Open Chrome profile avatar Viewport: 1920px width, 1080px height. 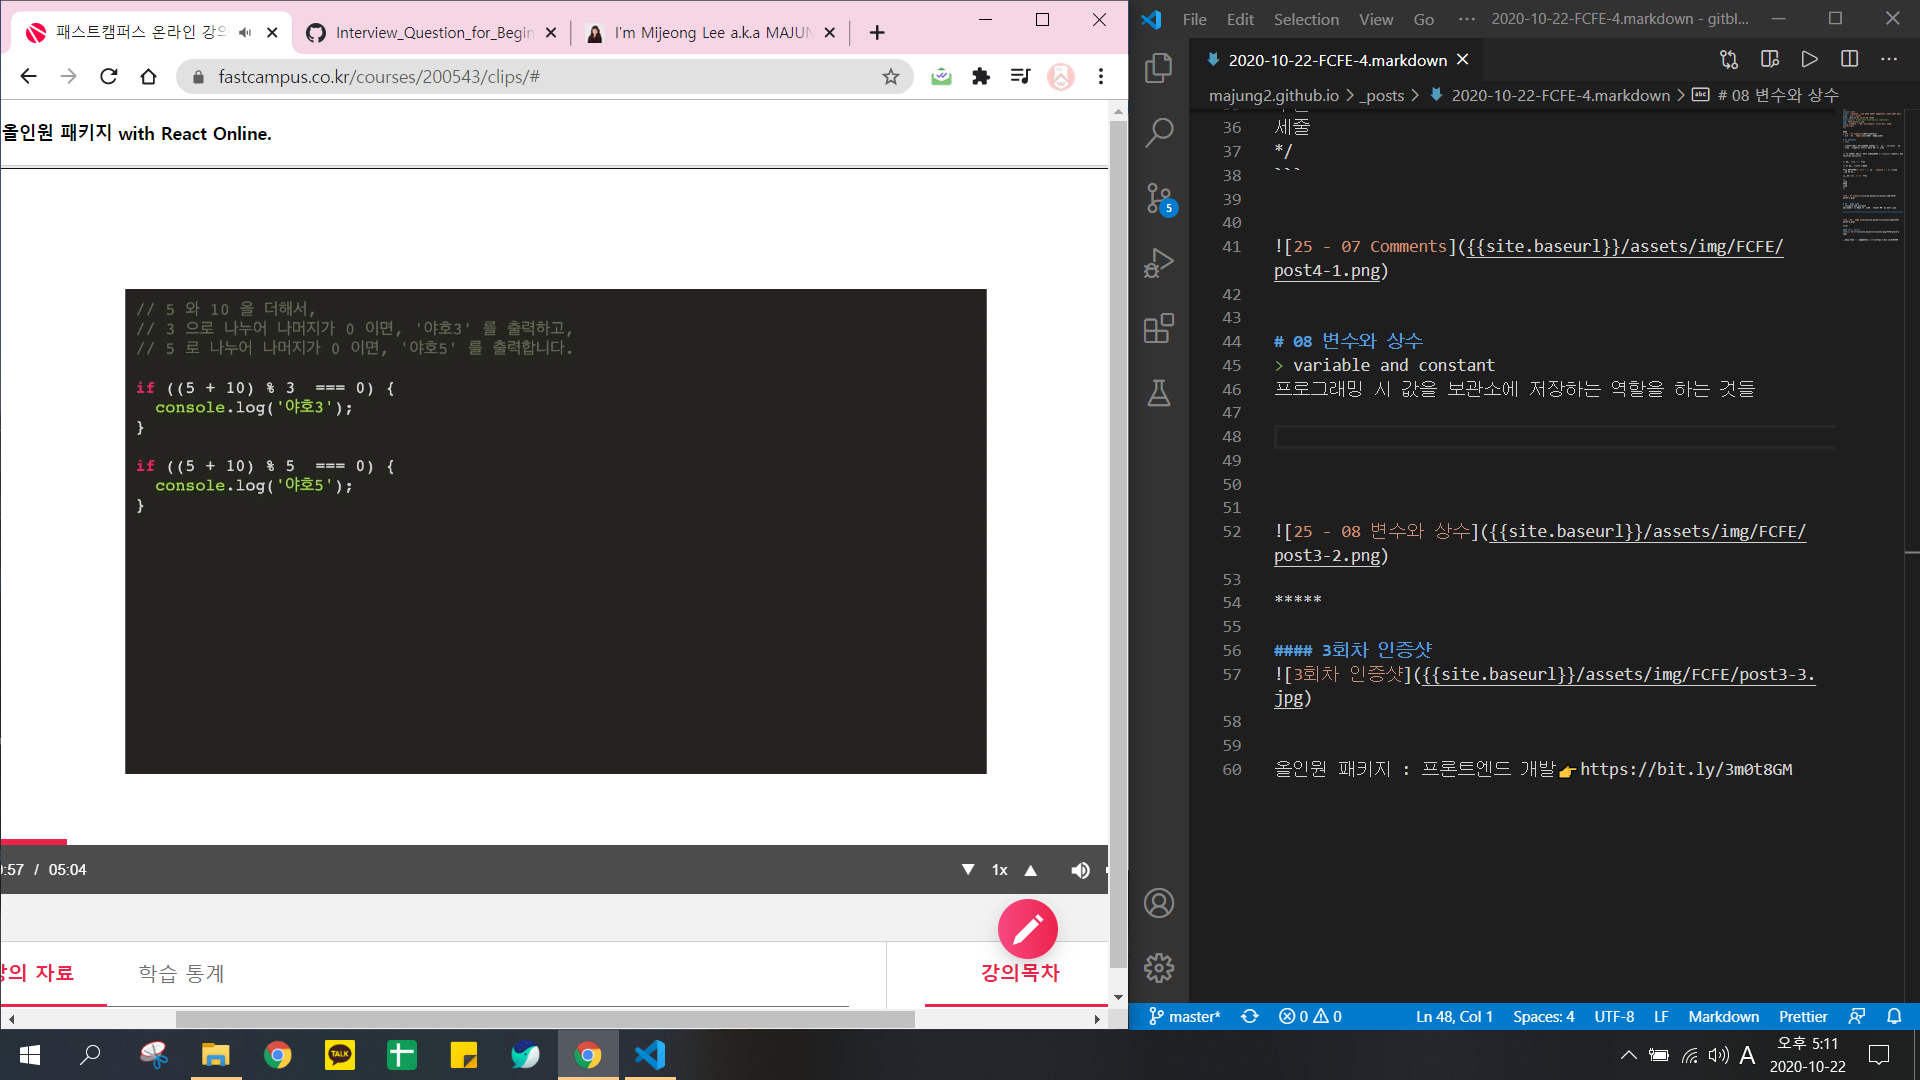(1061, 77)
